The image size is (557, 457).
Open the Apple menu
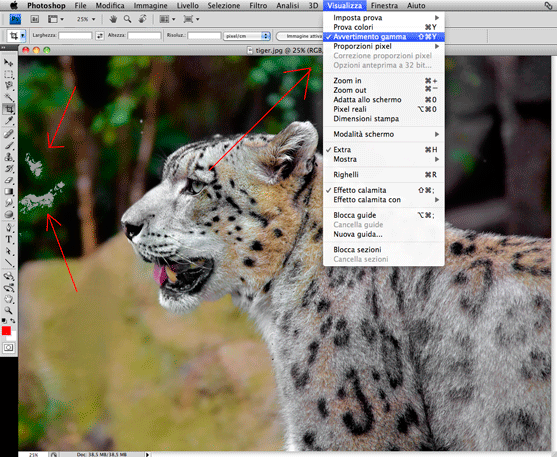tap(13, 5)
